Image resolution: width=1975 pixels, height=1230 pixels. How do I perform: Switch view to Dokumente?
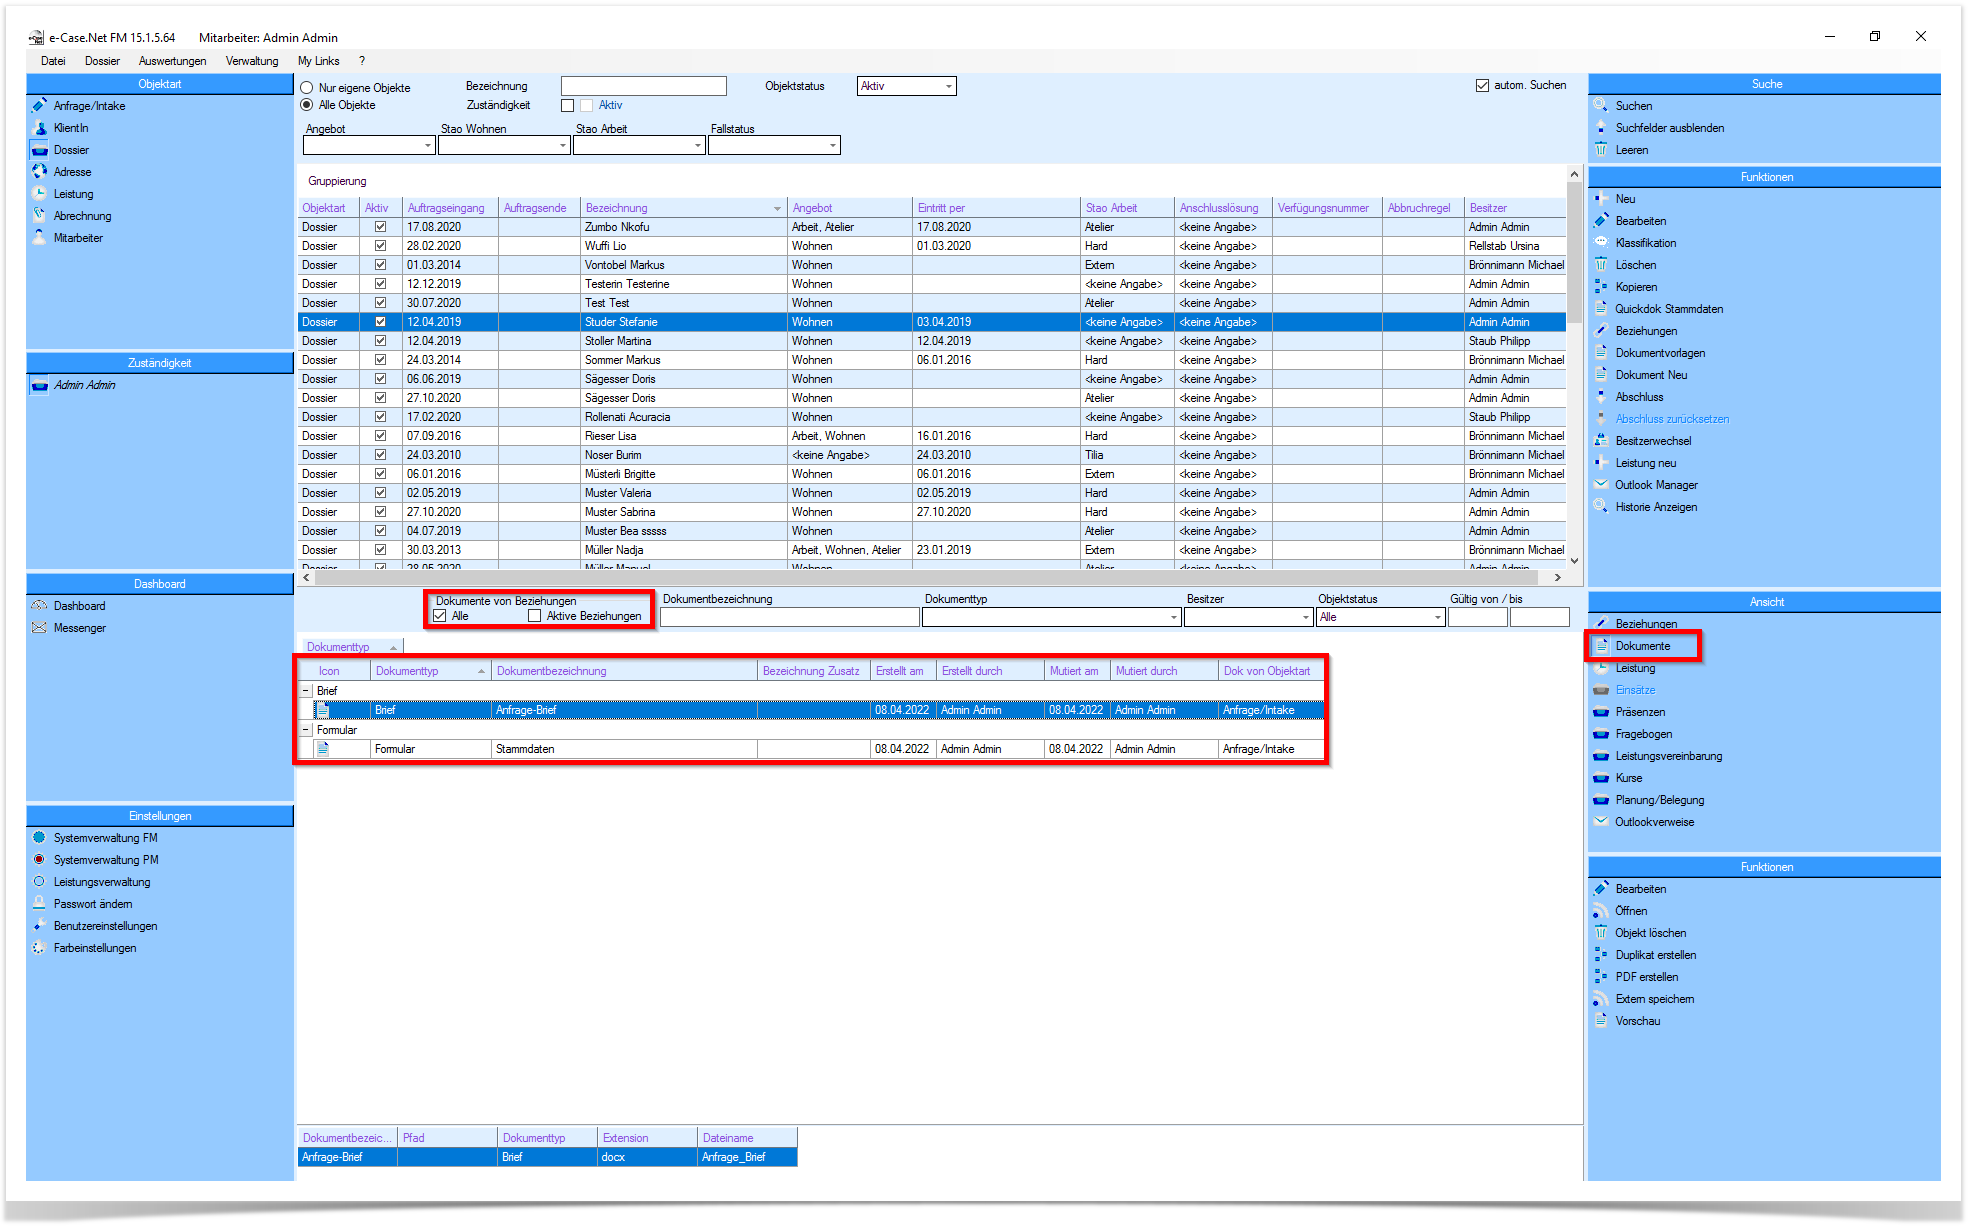tap(1643, 646)
